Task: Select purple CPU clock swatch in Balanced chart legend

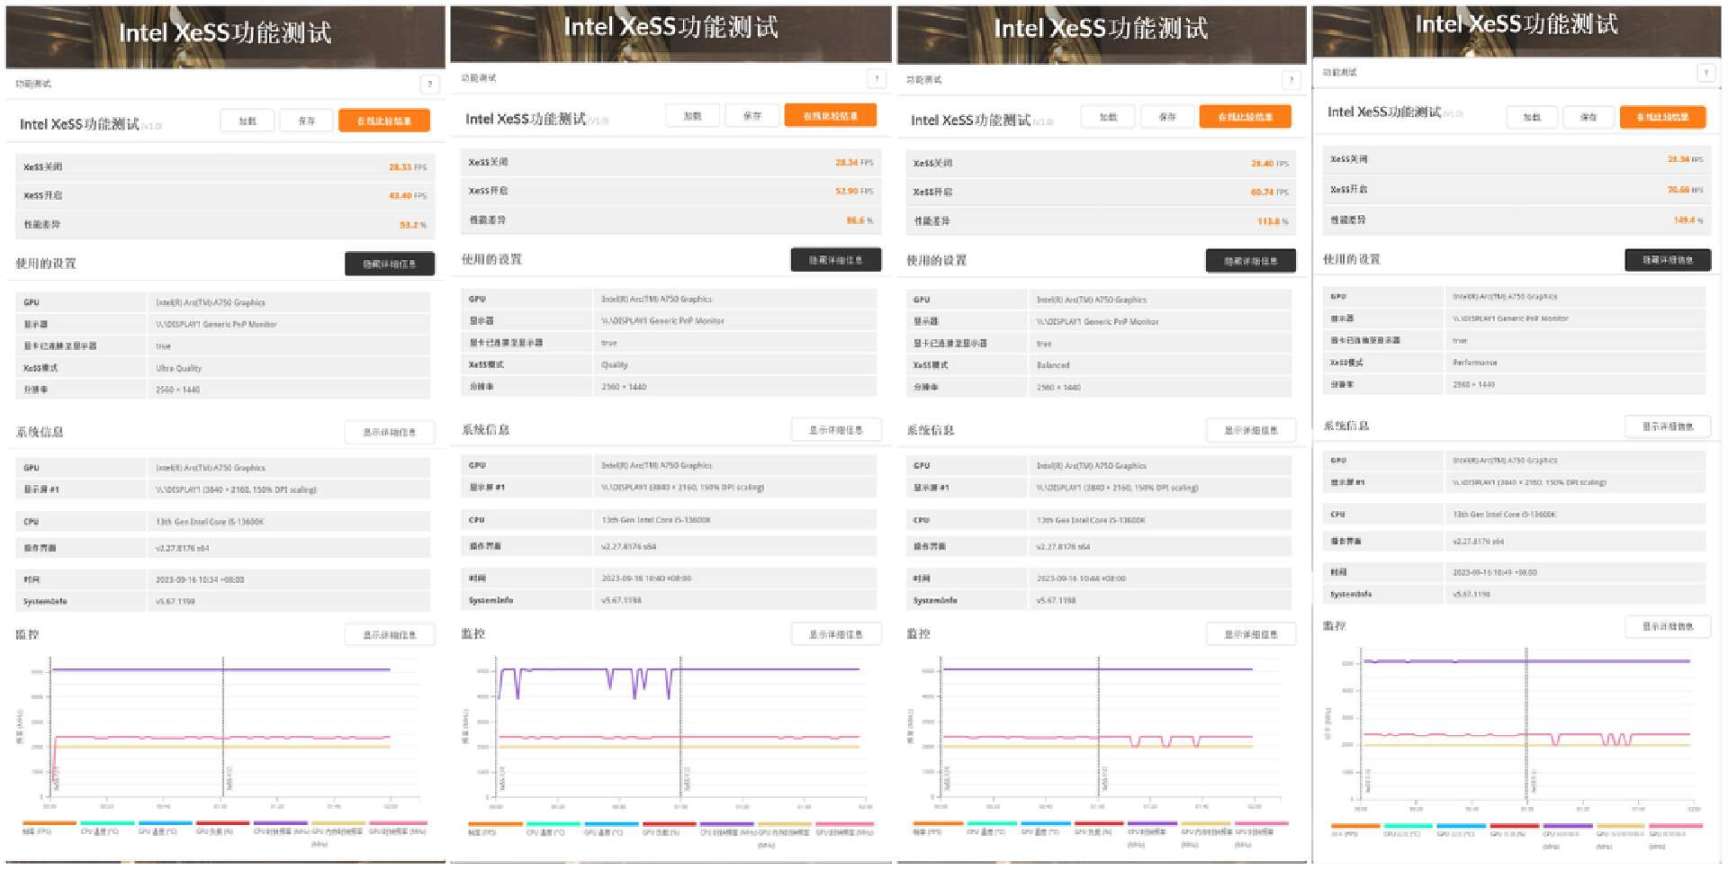Action: pos(1153,824)
